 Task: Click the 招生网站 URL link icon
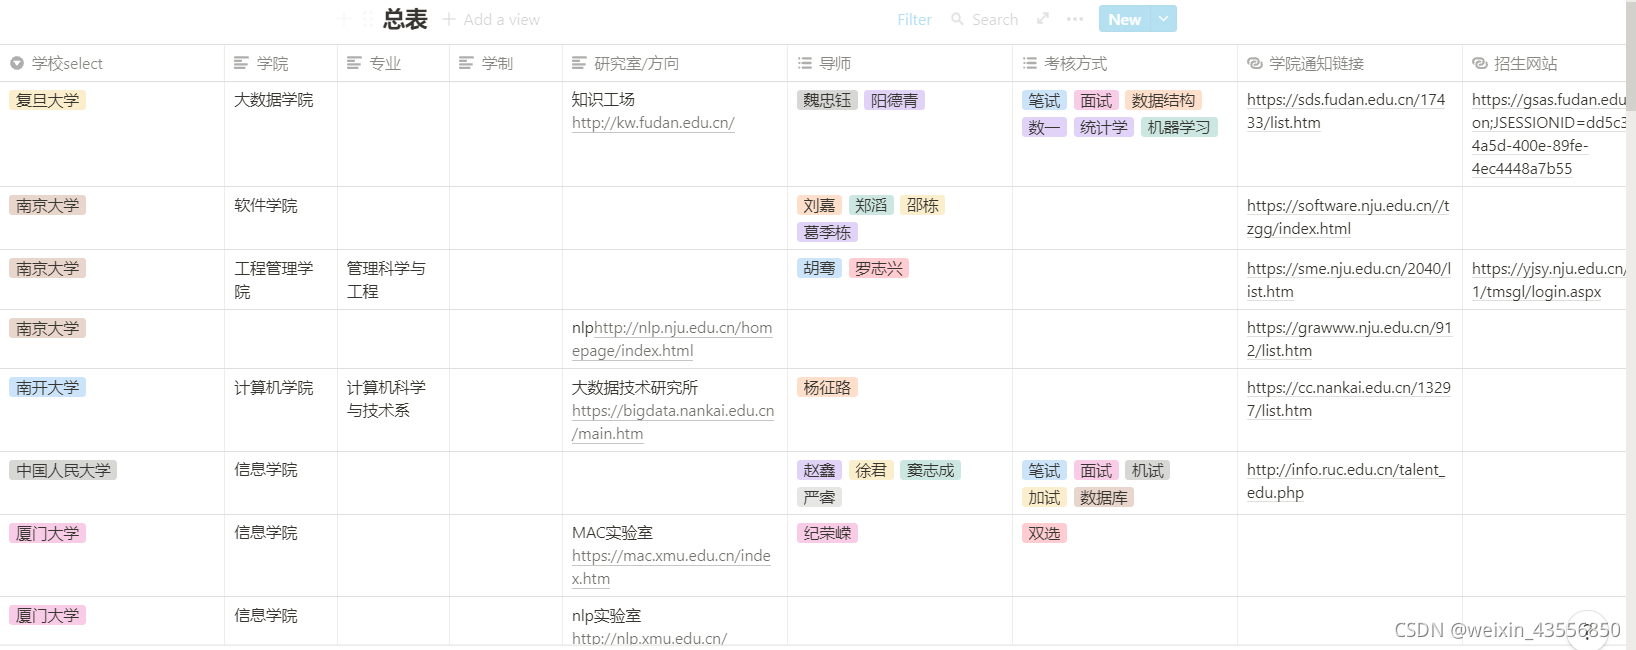point(1479,63)
